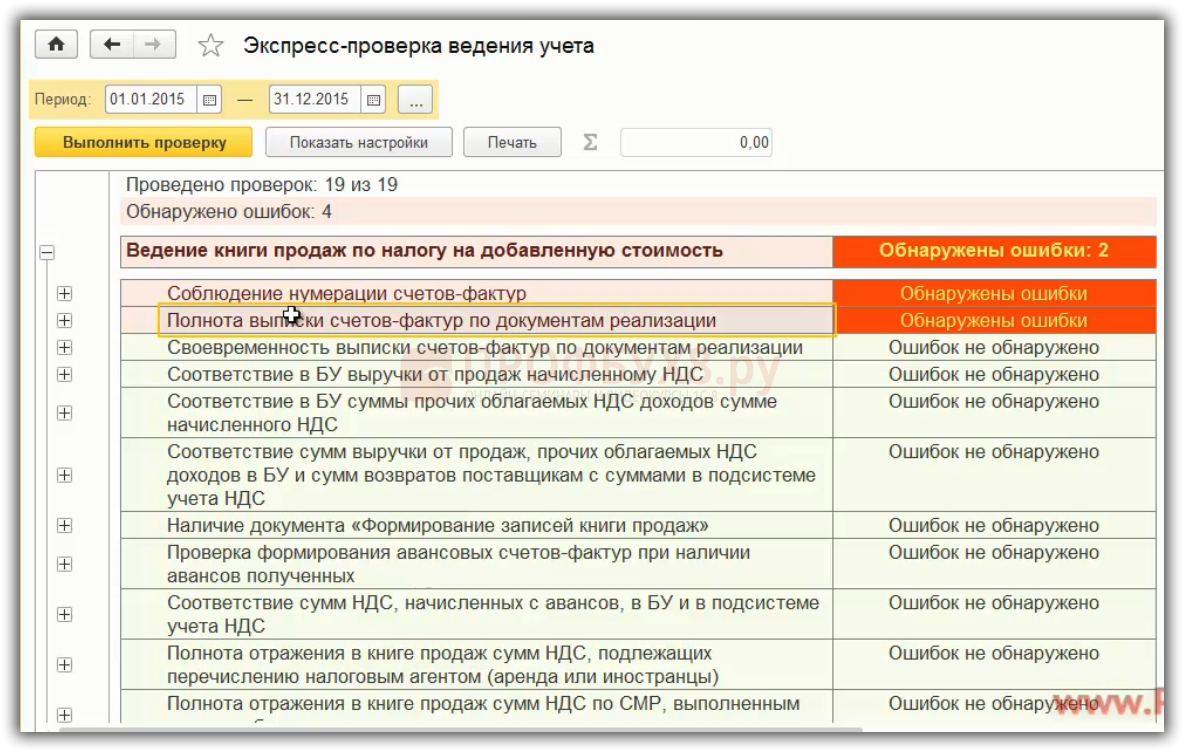Click the forward arrow navigation button

[152, 45]
